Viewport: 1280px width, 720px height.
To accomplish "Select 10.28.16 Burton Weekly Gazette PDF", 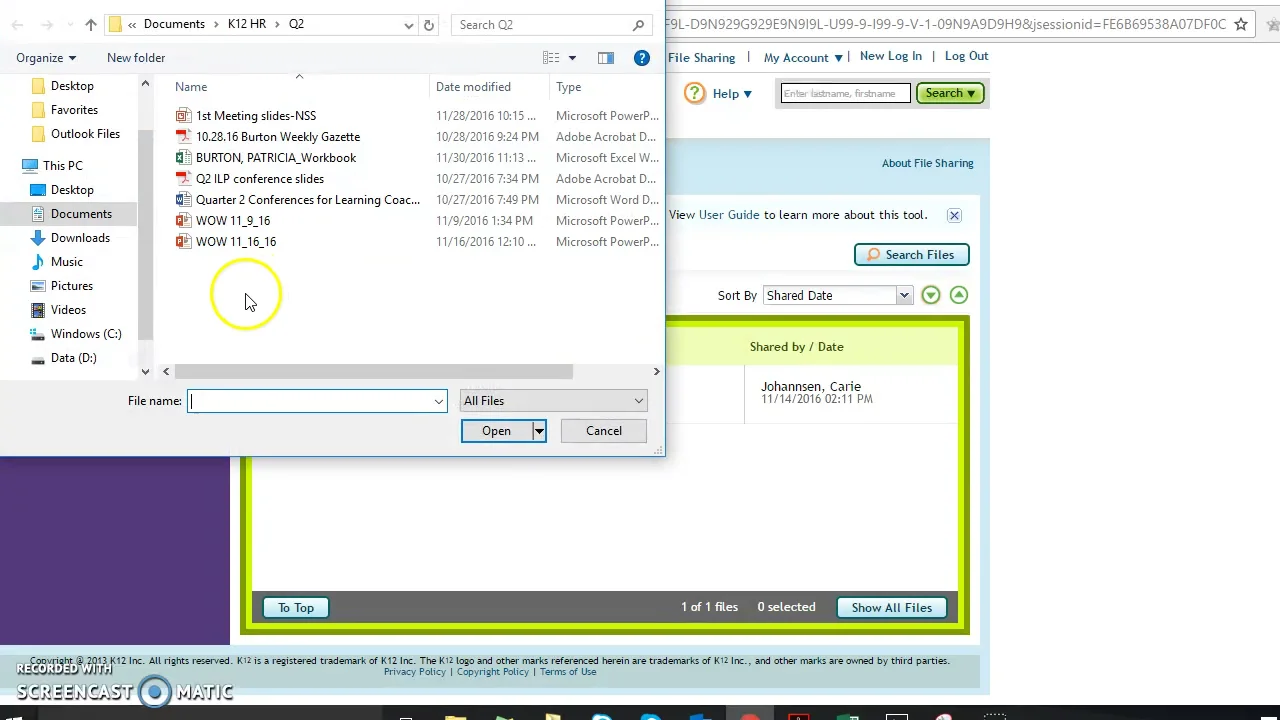I will pyautogui.click(x=278, y=137).
